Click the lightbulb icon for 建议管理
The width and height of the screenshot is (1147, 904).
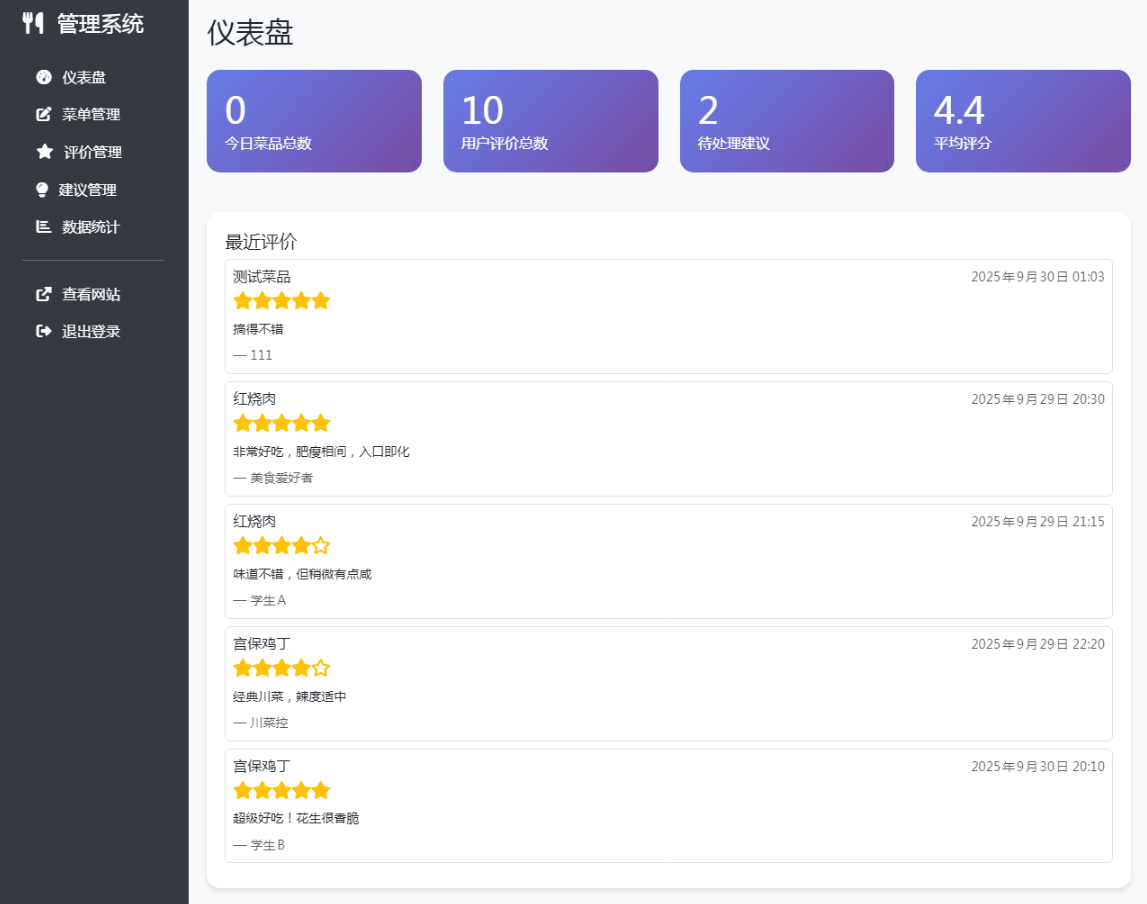[x=42, y=189]
